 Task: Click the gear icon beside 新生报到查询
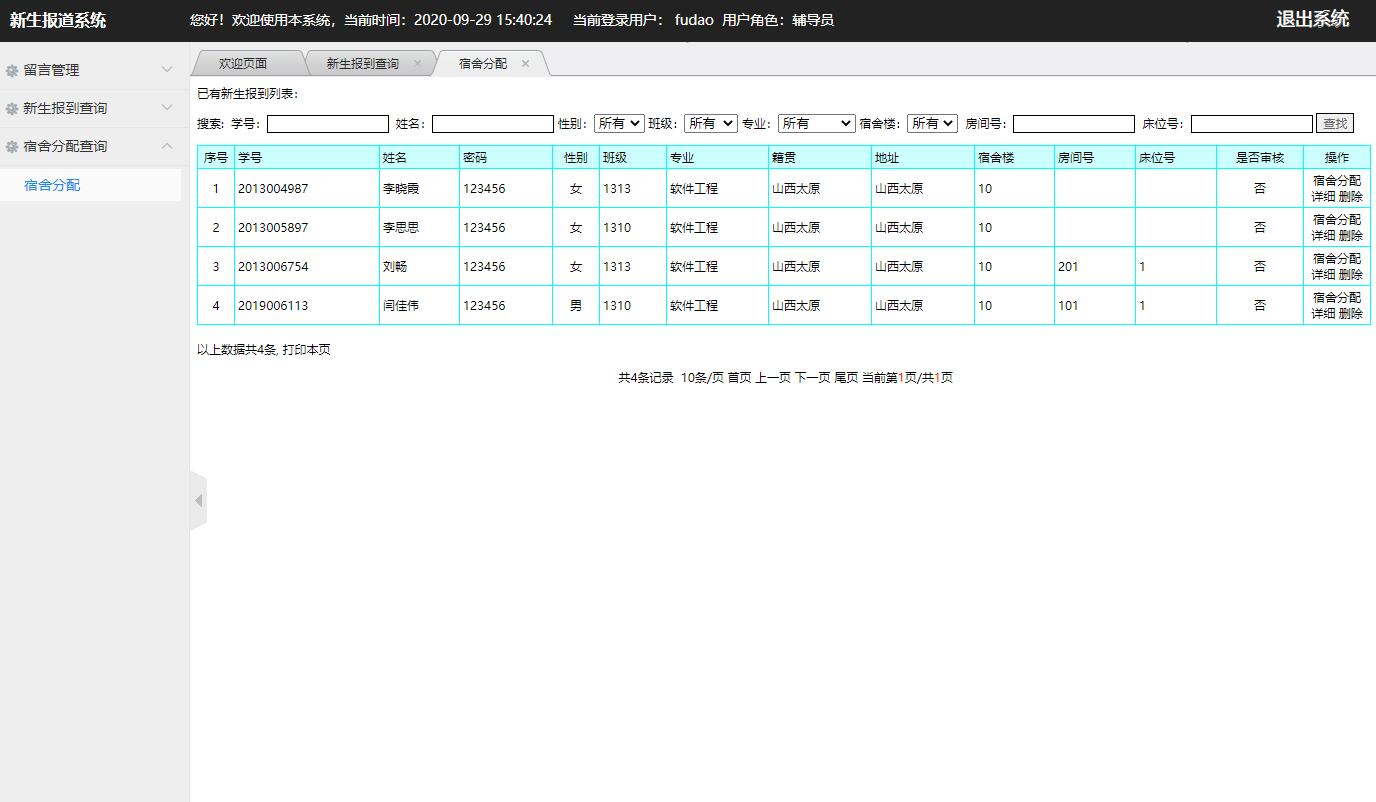[14, 107]
